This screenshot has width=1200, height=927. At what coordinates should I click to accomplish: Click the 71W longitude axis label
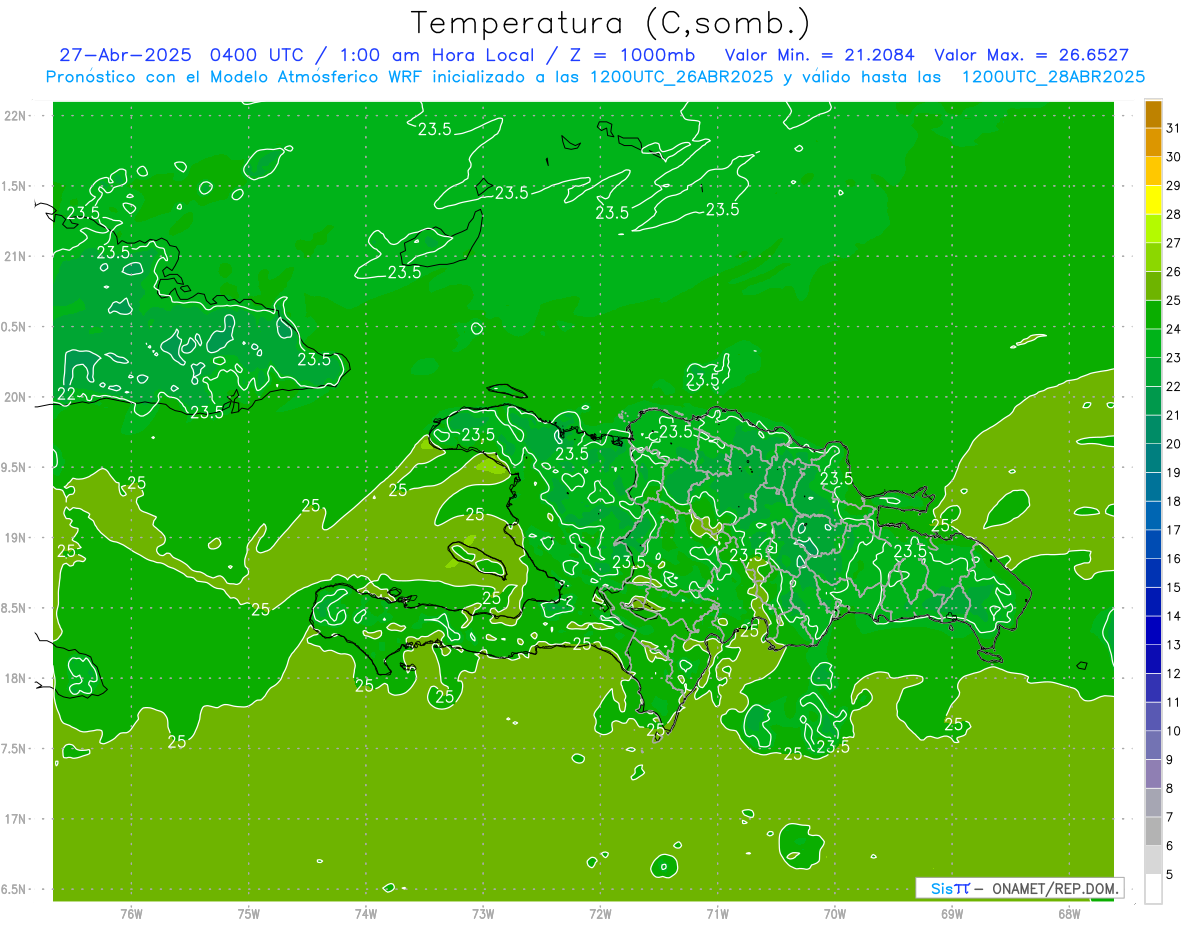717,914
